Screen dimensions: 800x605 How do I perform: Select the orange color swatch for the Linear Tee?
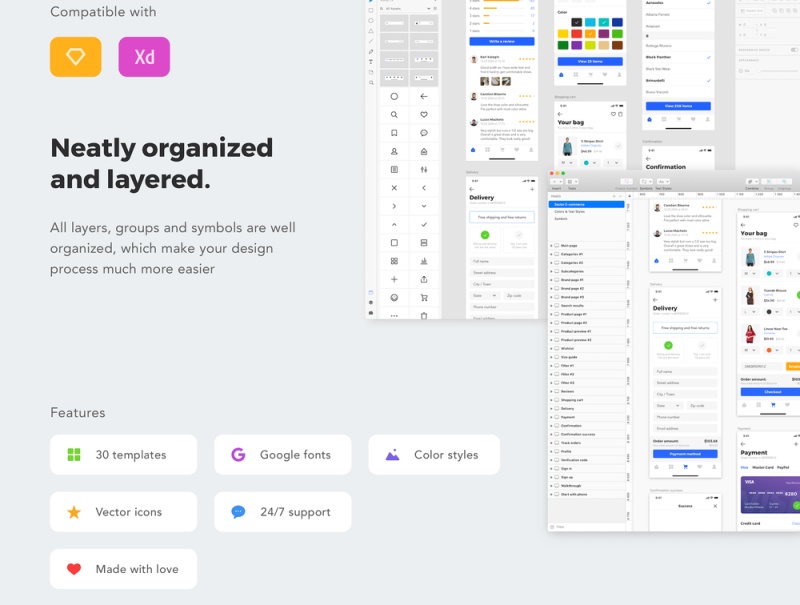pos(769,350)
